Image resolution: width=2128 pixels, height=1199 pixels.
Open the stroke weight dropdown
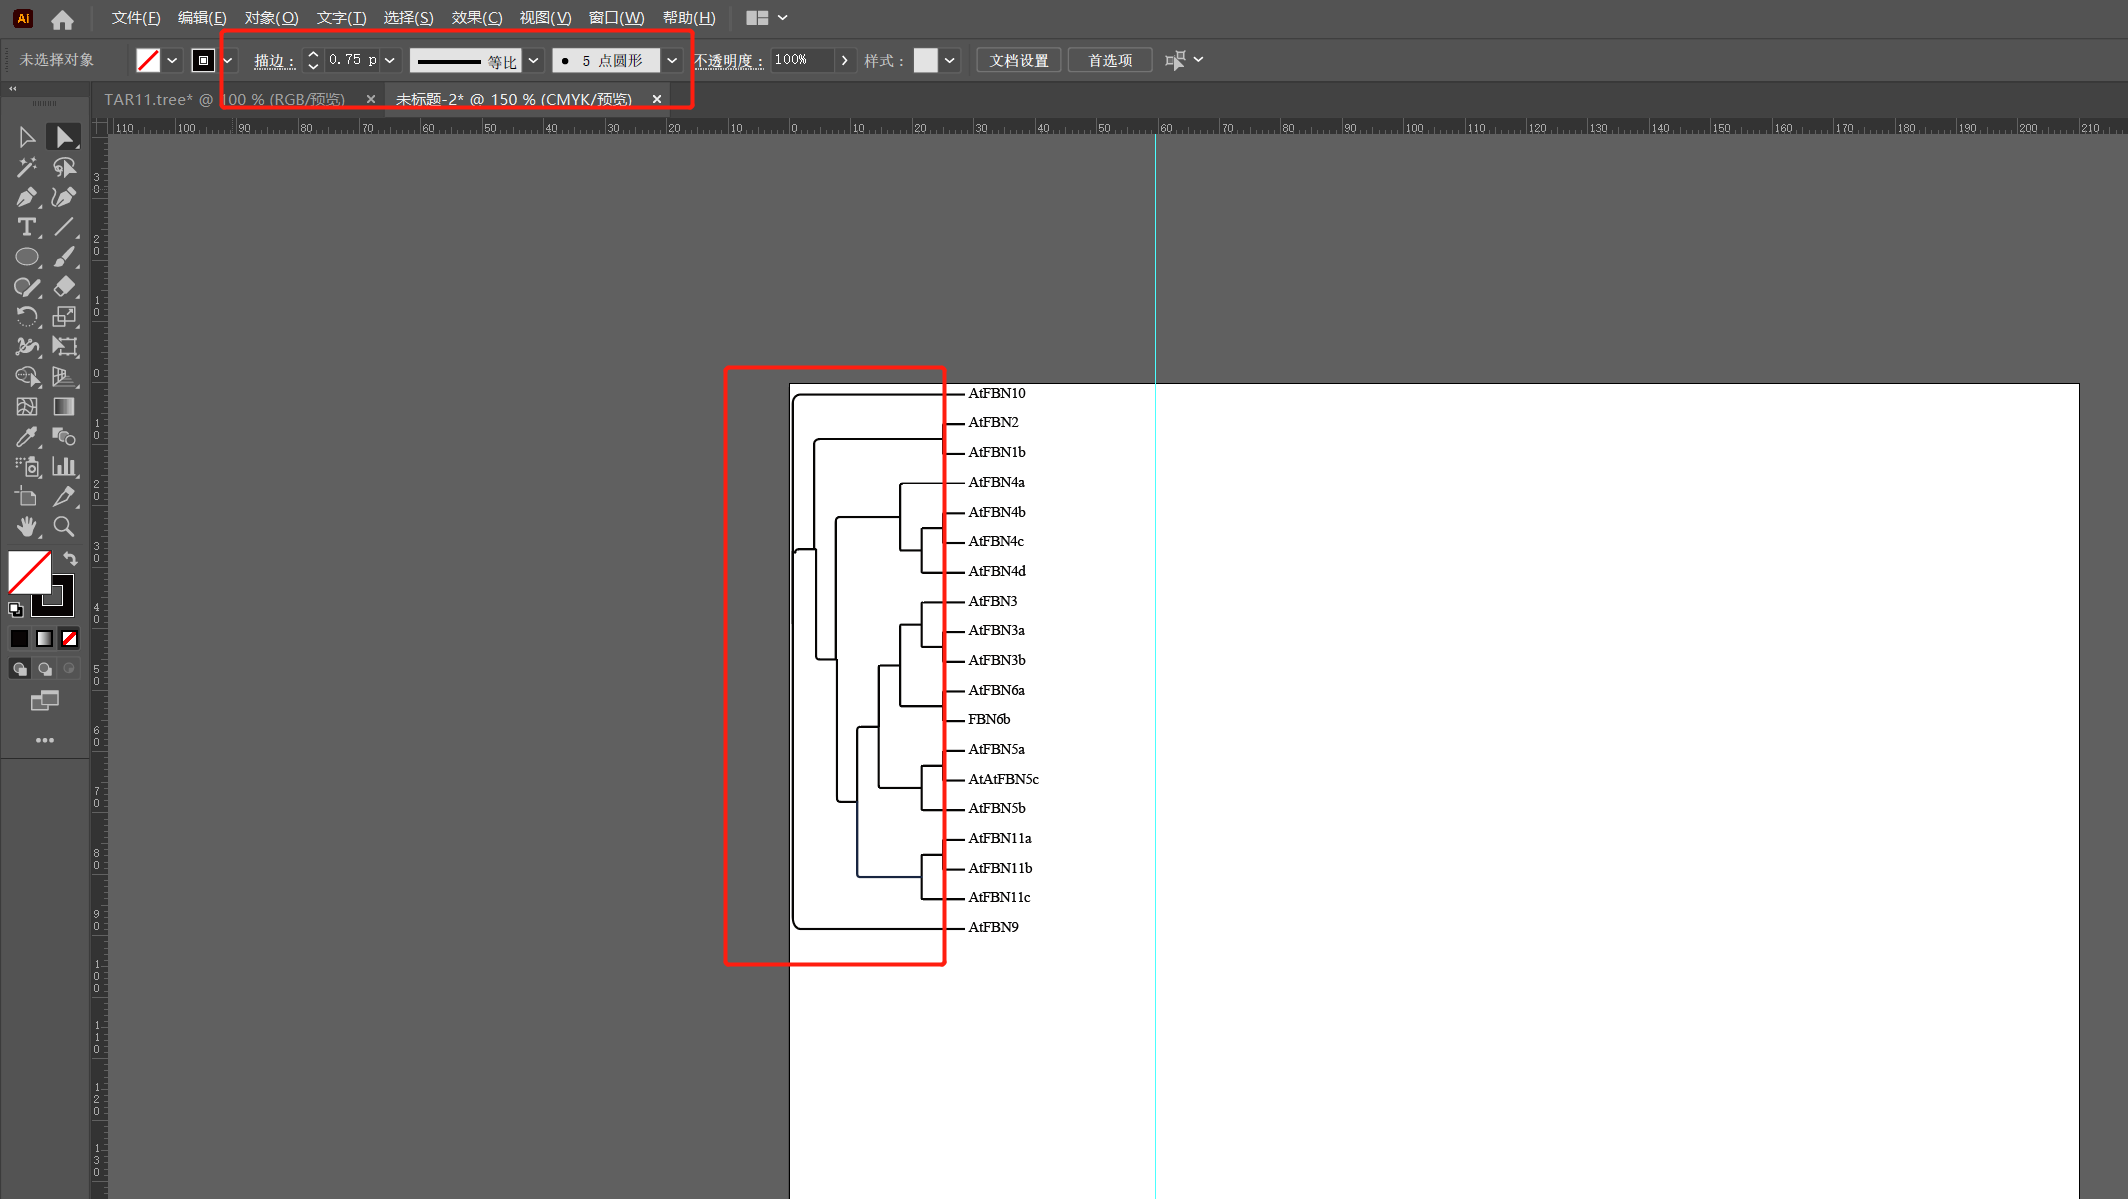tap(390, 60)
